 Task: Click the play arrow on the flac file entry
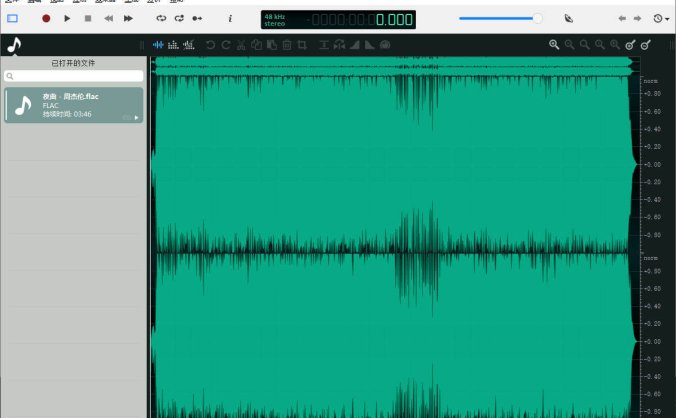pos(136,117)
